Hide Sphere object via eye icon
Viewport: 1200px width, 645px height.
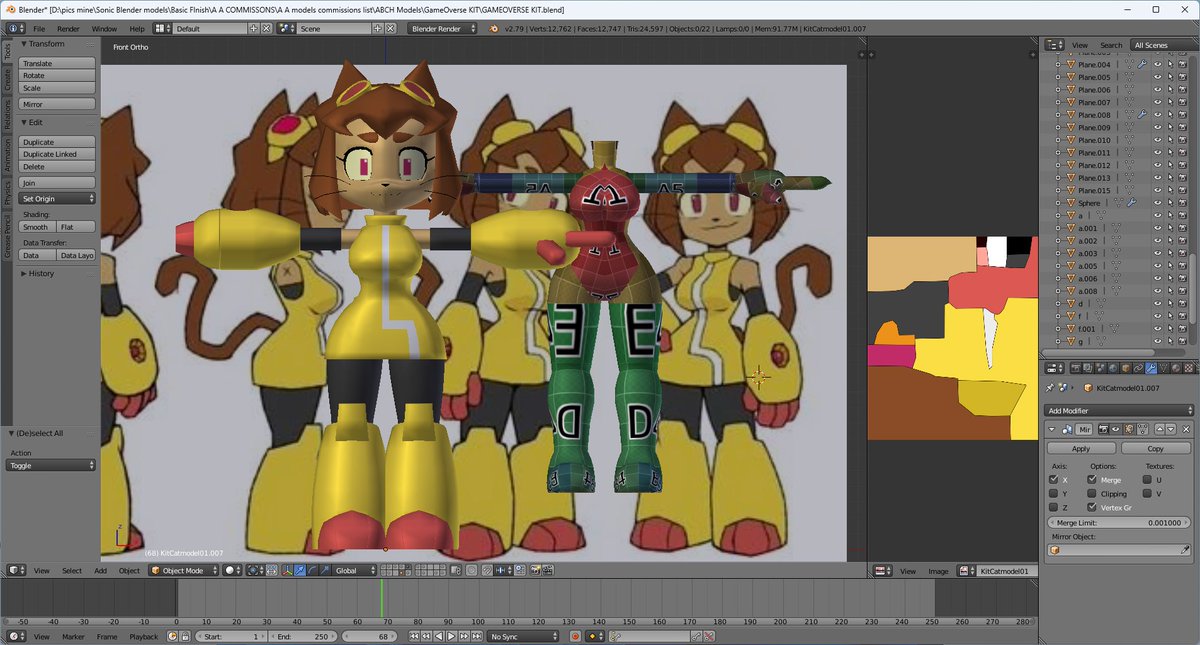pyautogui.click(x=1157, y=202)
